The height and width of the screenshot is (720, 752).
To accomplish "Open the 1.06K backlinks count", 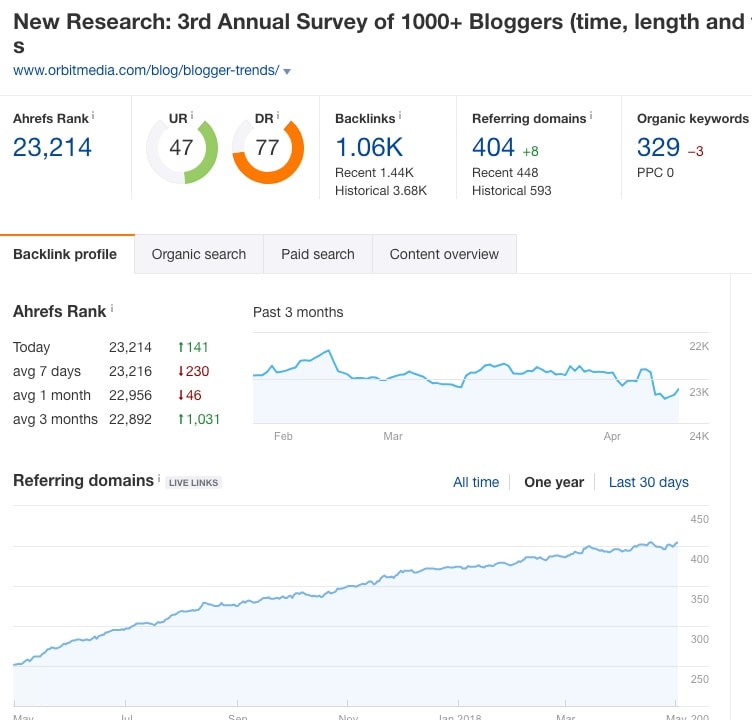I will 369,147.
